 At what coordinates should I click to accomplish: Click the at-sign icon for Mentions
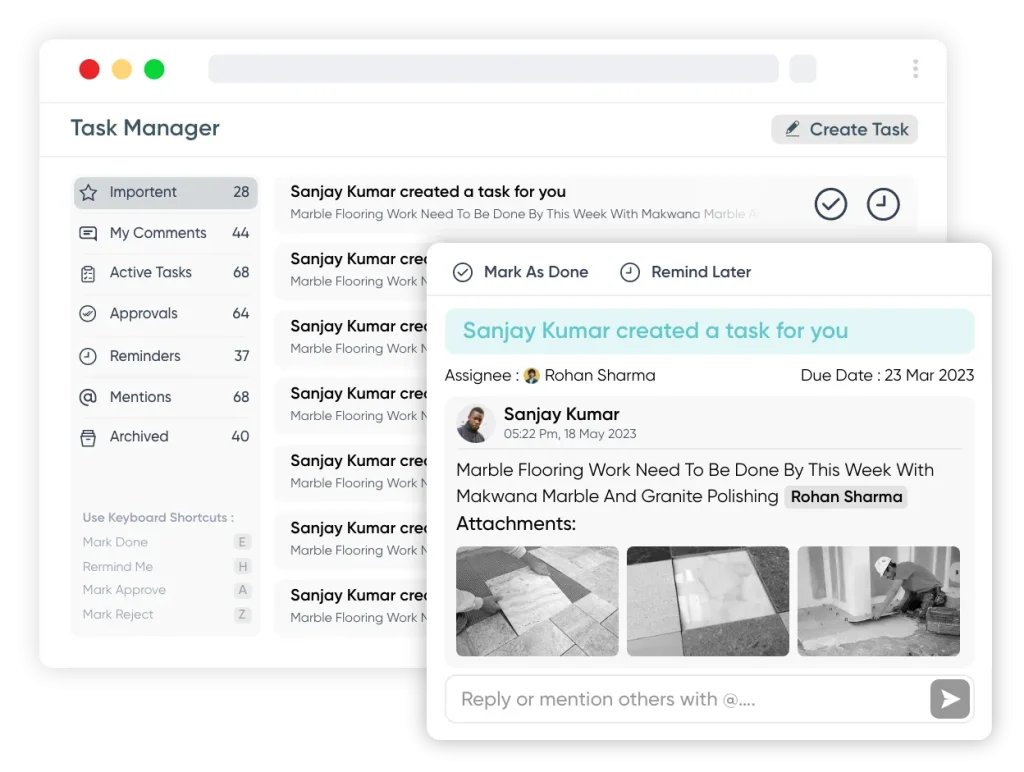pos(88,397)
